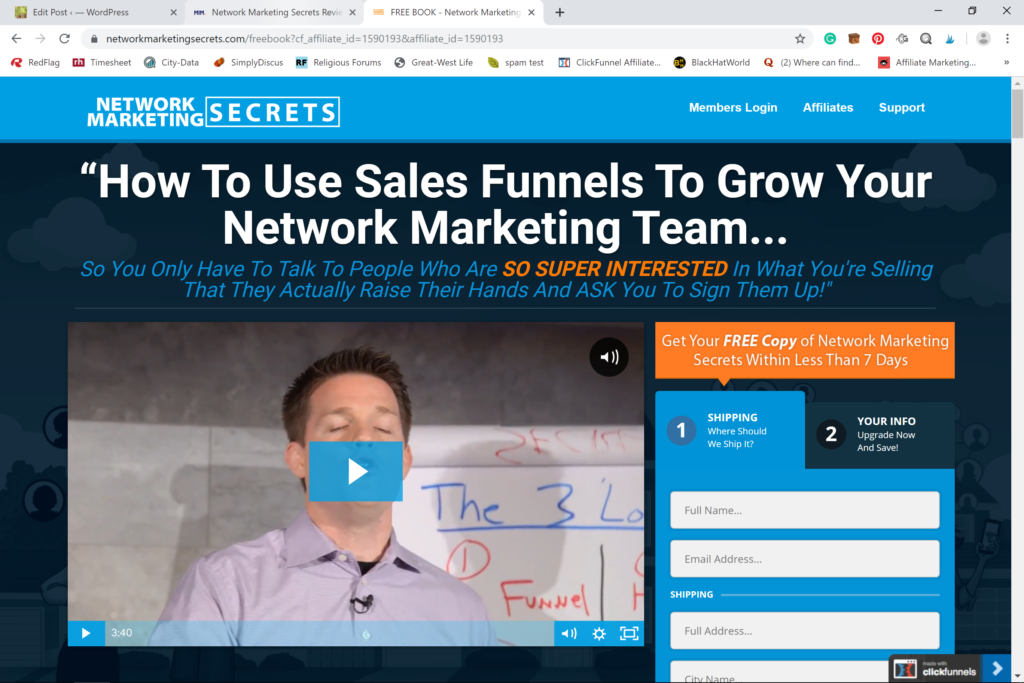1024x683 pixels.
Task: Open the Grammarly extension icon
Action: (x=830, y=39)
